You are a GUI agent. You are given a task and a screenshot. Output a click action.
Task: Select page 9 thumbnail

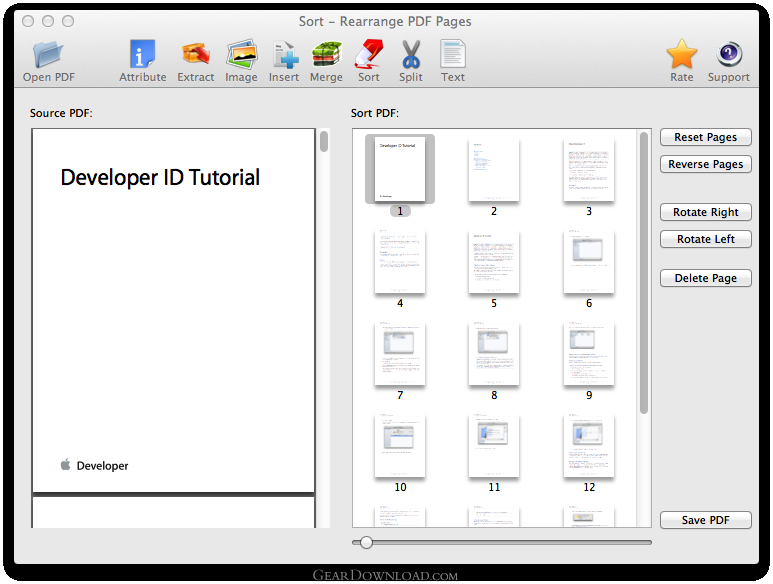(589, 353)
